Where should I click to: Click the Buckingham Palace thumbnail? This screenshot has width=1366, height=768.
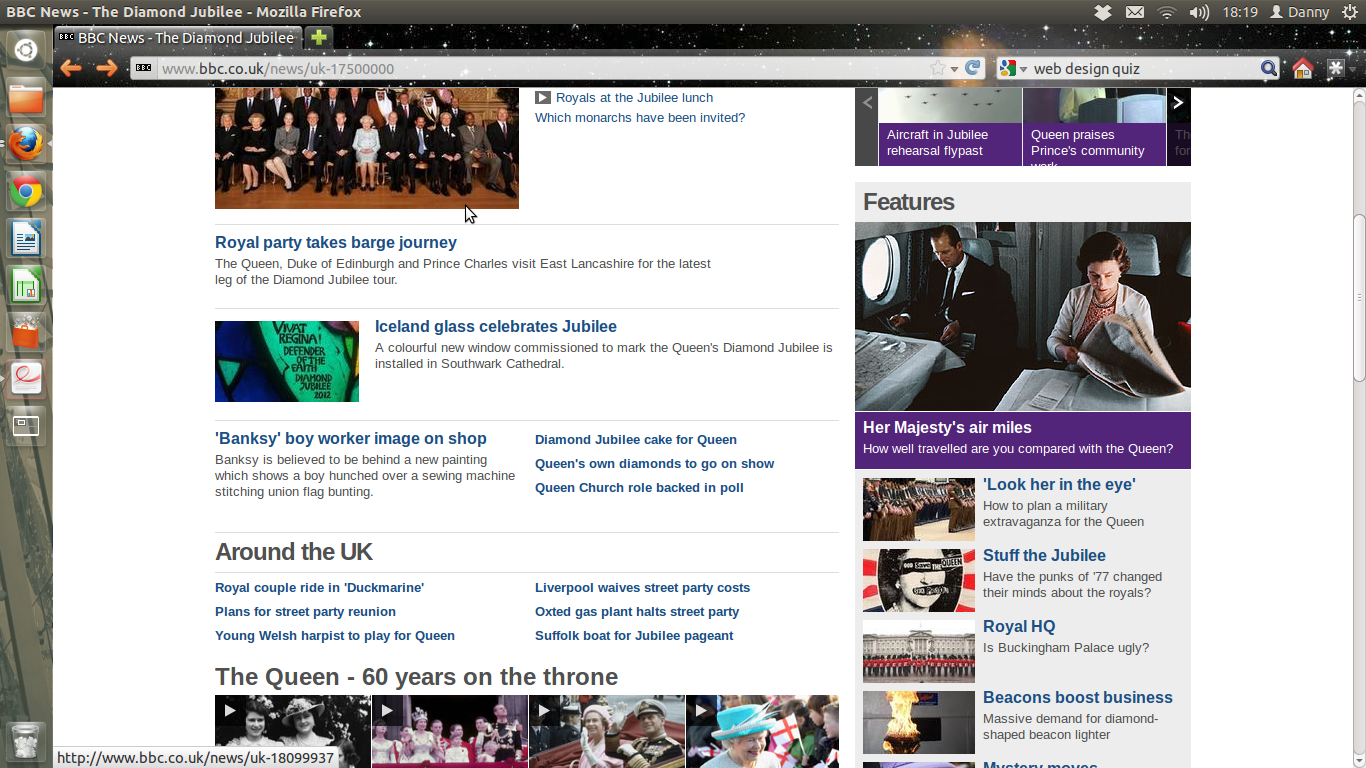click(x=919, y=651)
